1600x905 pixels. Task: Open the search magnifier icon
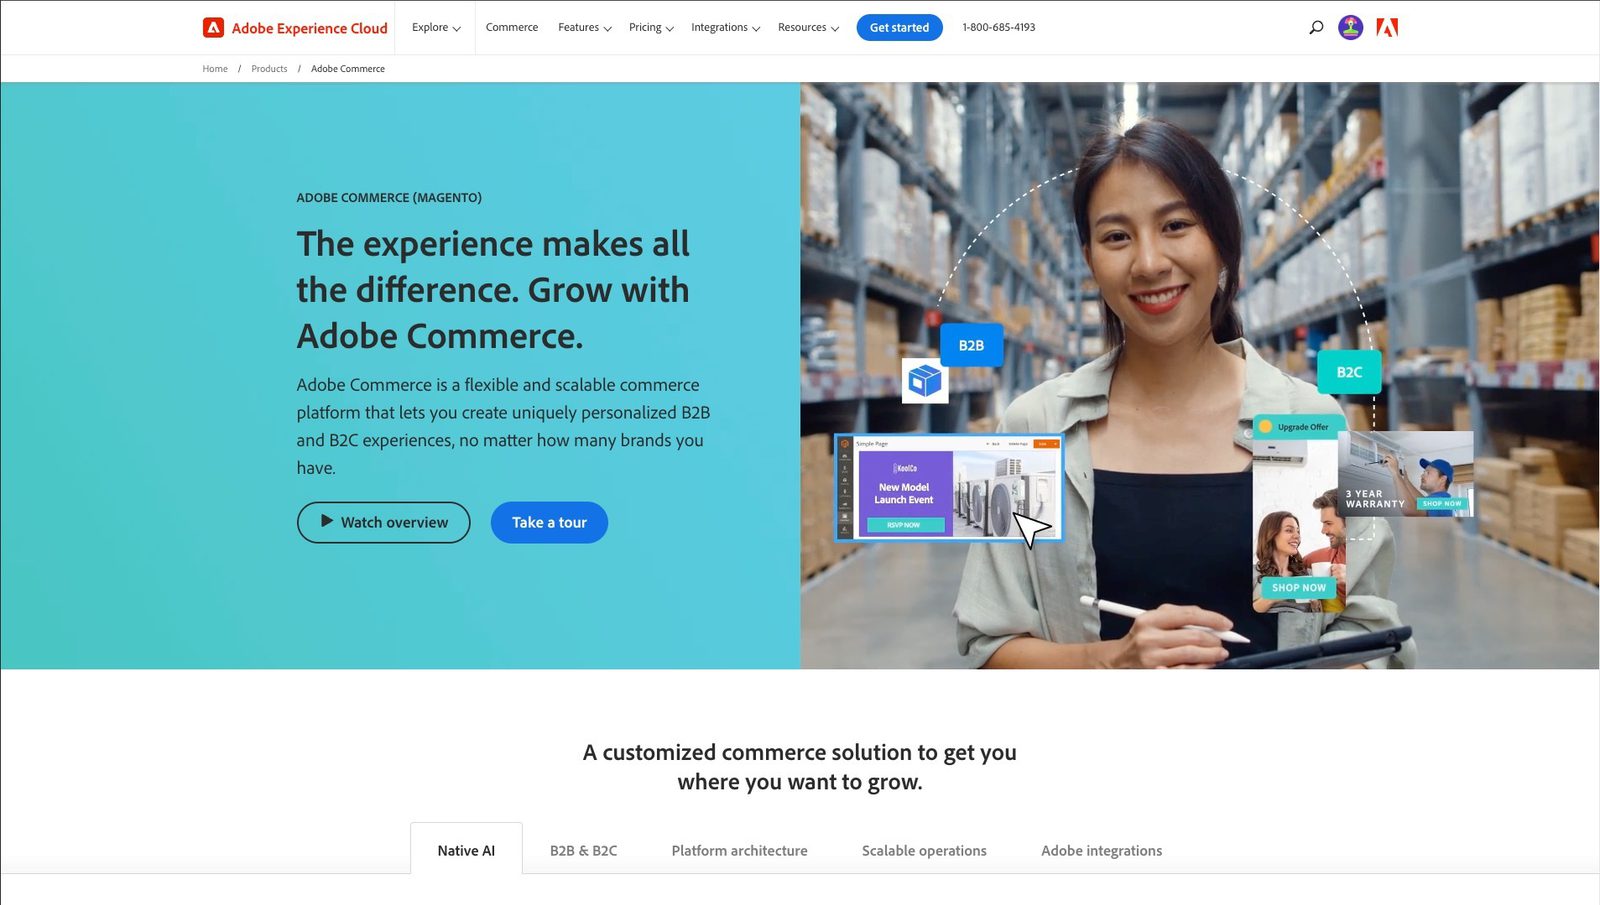[x=1316, y=28]
